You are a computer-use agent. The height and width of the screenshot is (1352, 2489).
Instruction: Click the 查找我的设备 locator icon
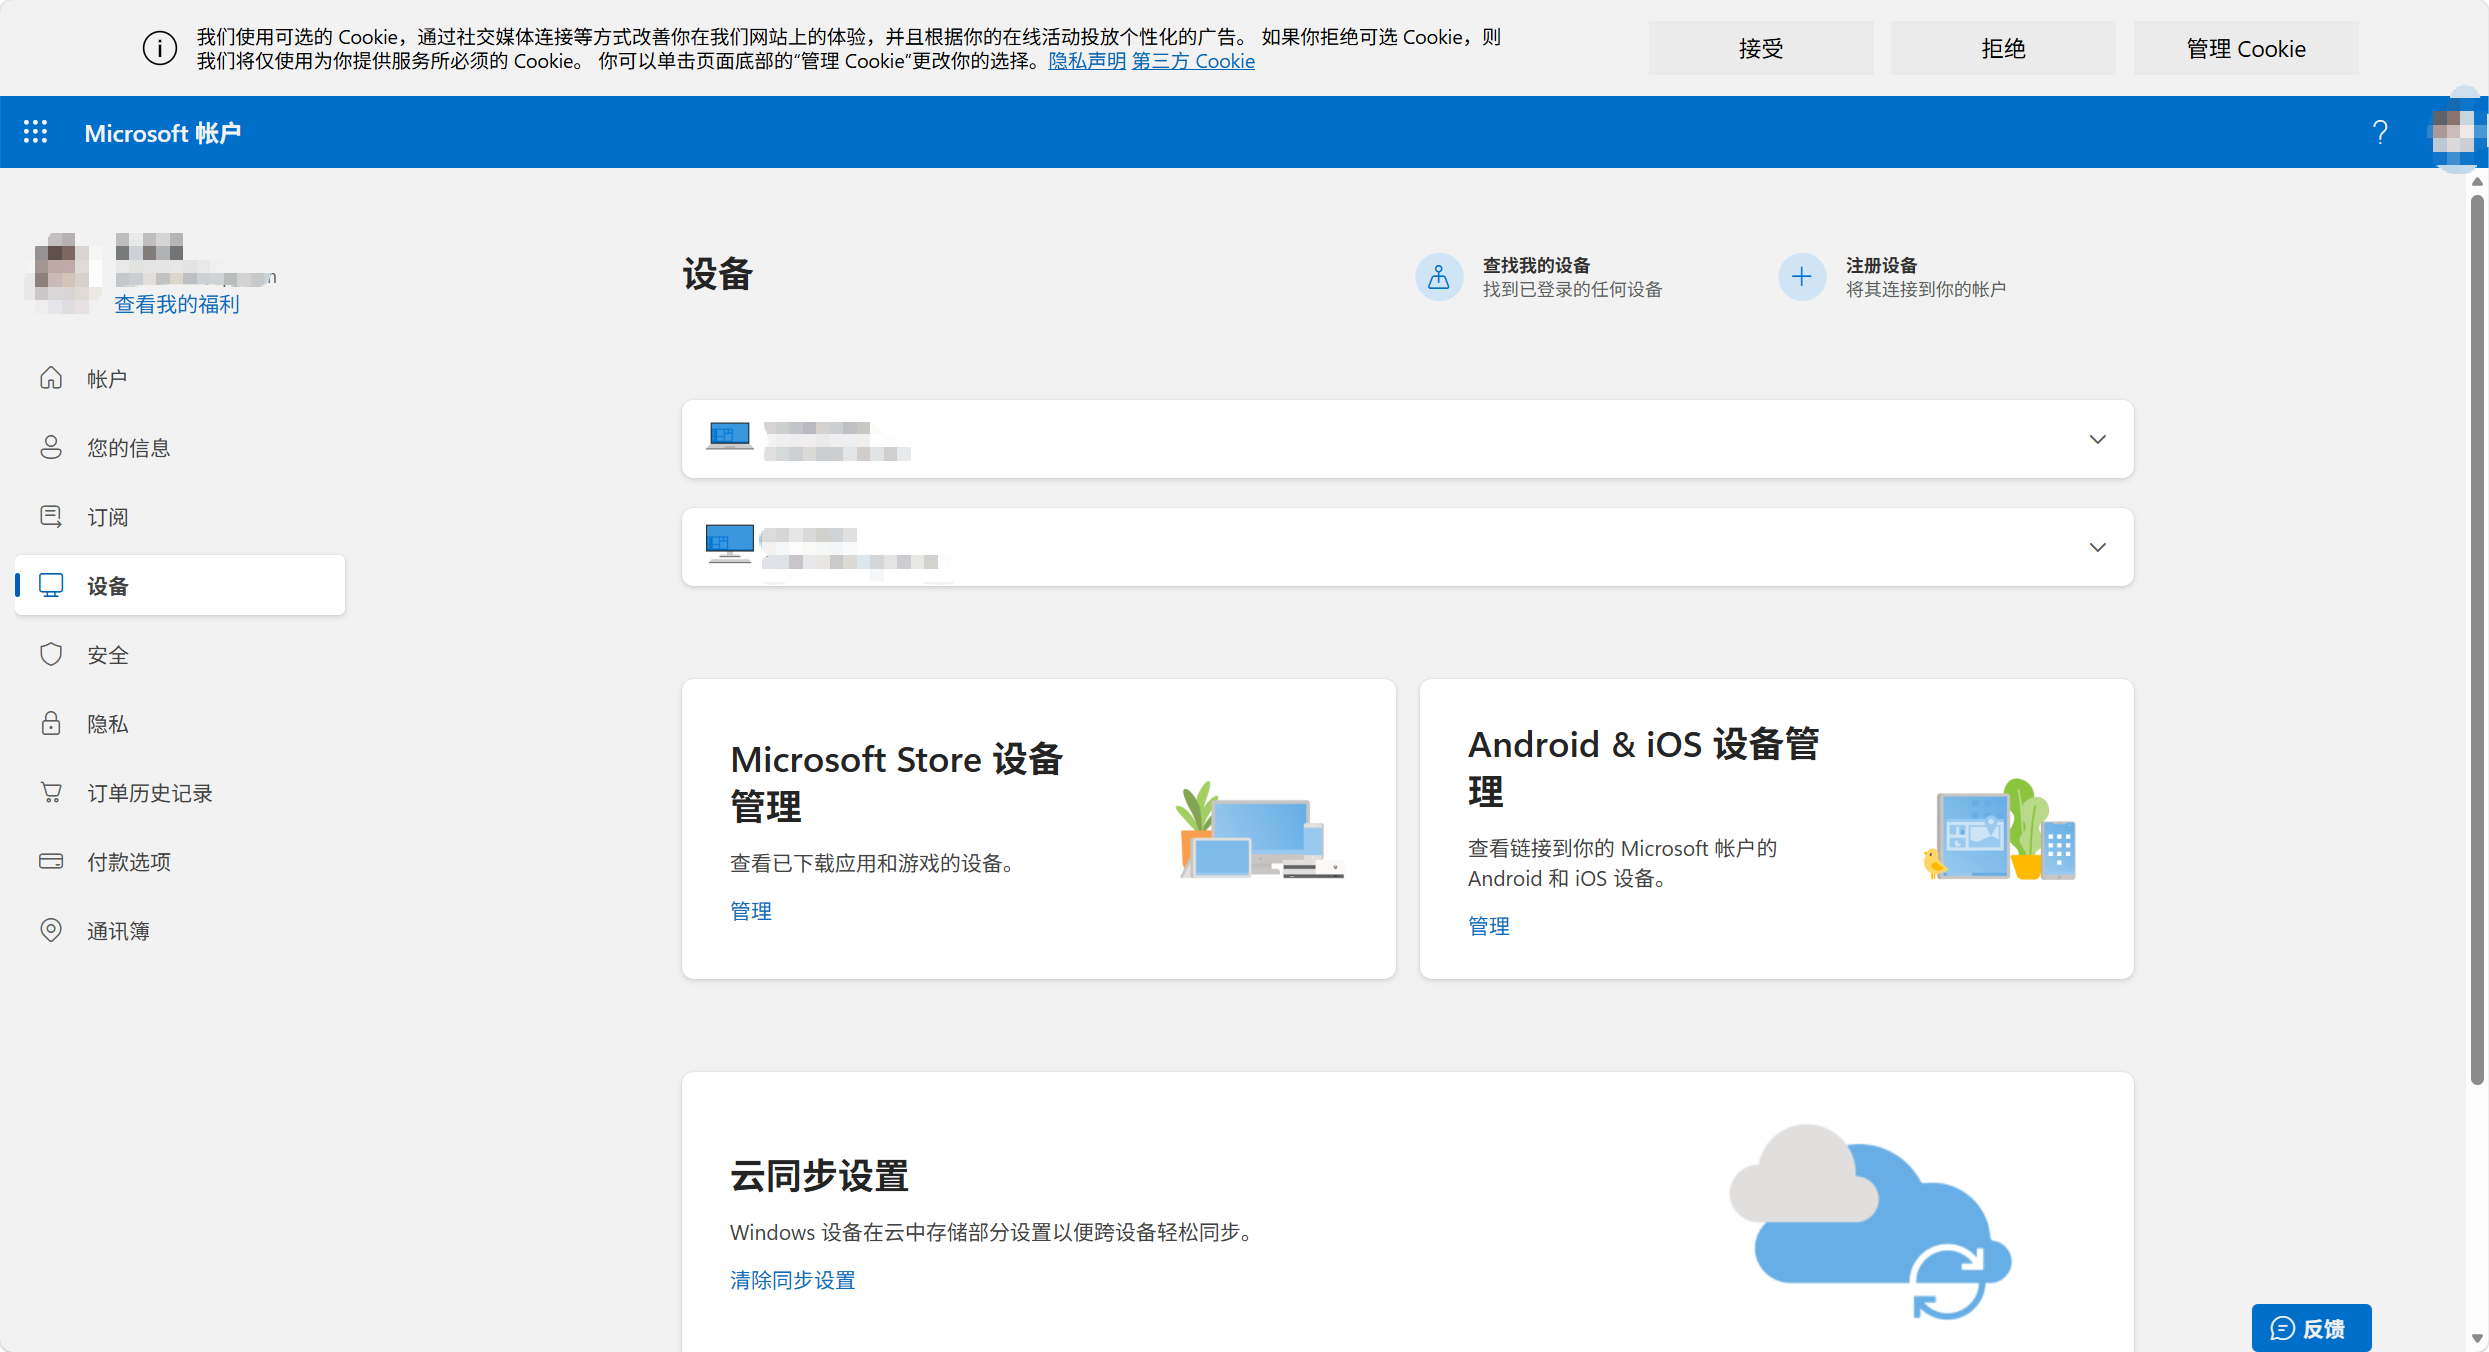click(x=1439, y=277)
